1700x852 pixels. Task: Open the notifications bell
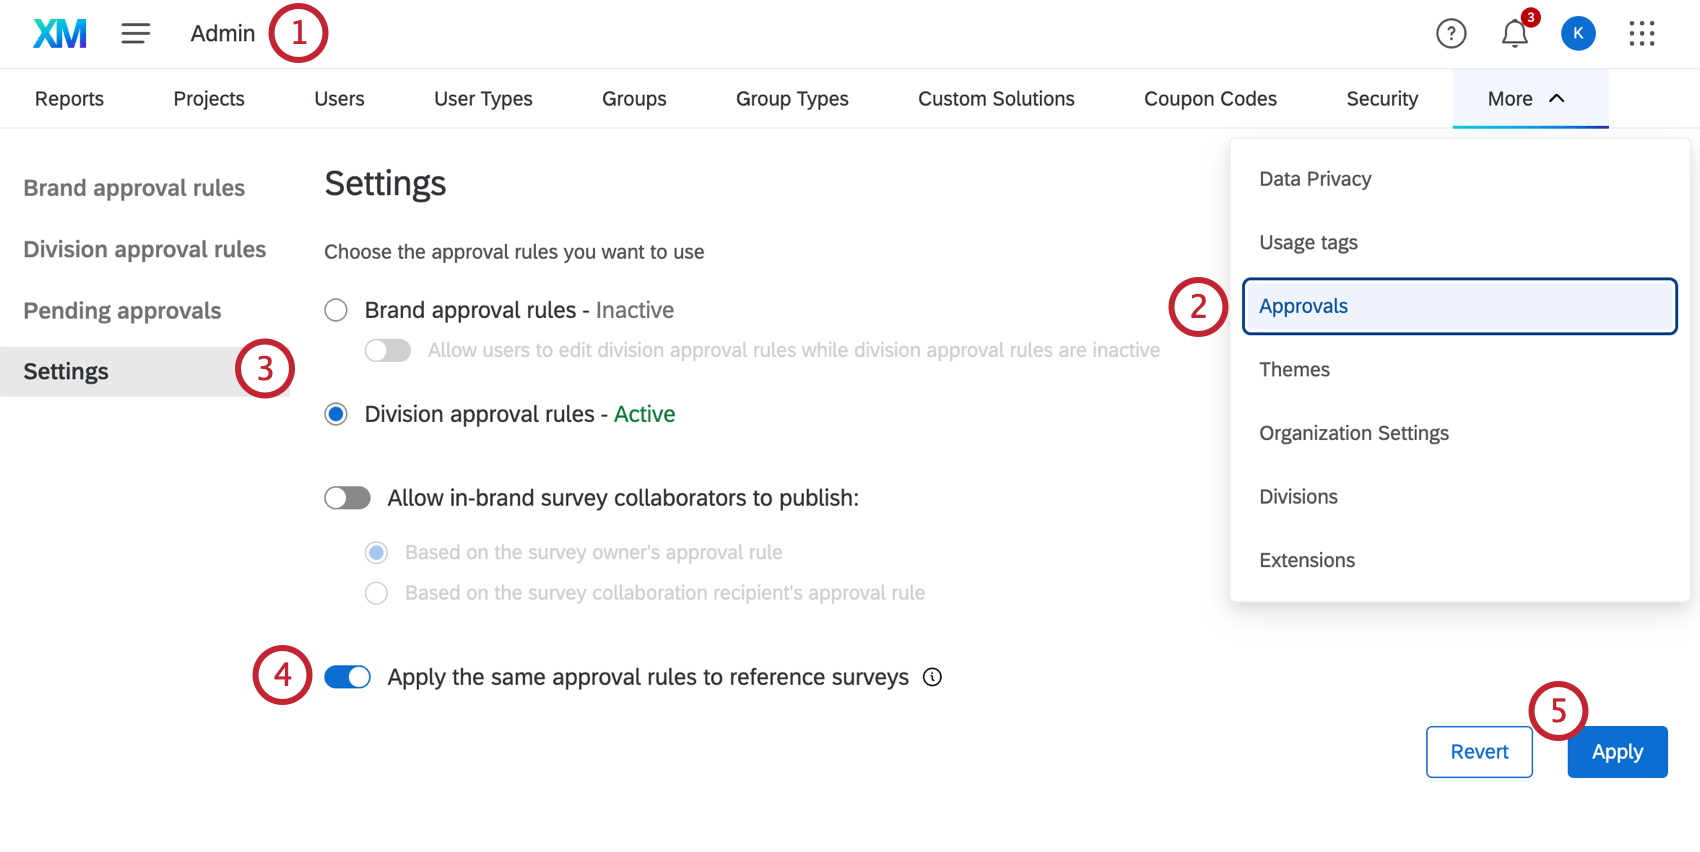1514,34
